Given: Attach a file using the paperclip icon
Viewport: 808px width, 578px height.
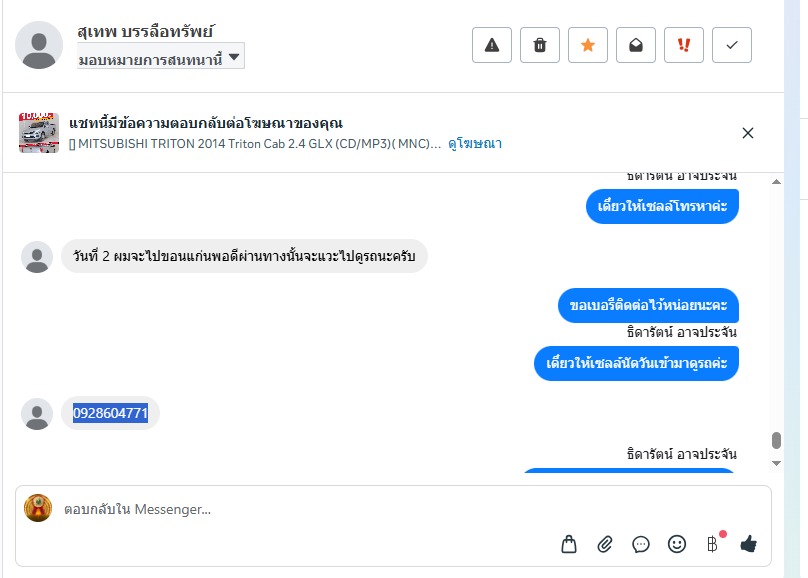Looking at the screenshot, I should tap(605, 544).
